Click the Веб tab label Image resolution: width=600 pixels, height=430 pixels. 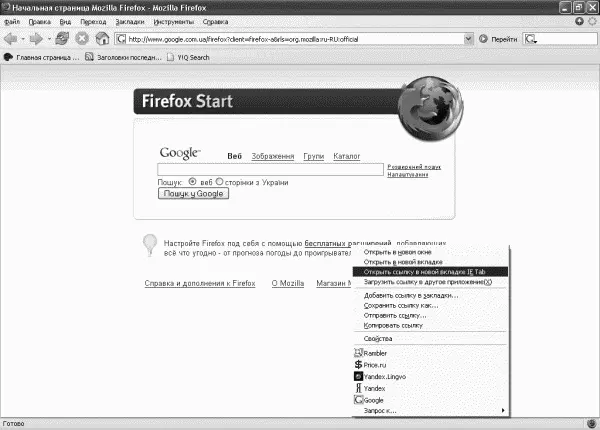tap(235, 156)
